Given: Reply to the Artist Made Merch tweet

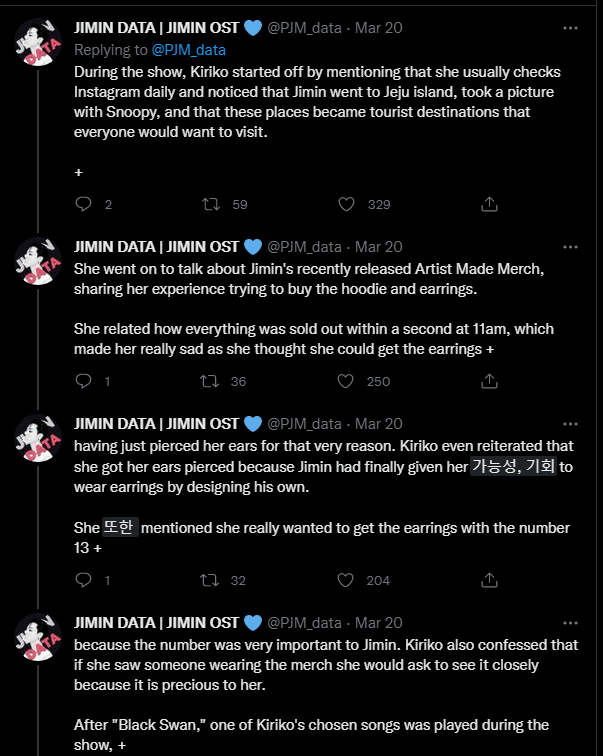Looking at the screenshot, I should pos(83,381).
